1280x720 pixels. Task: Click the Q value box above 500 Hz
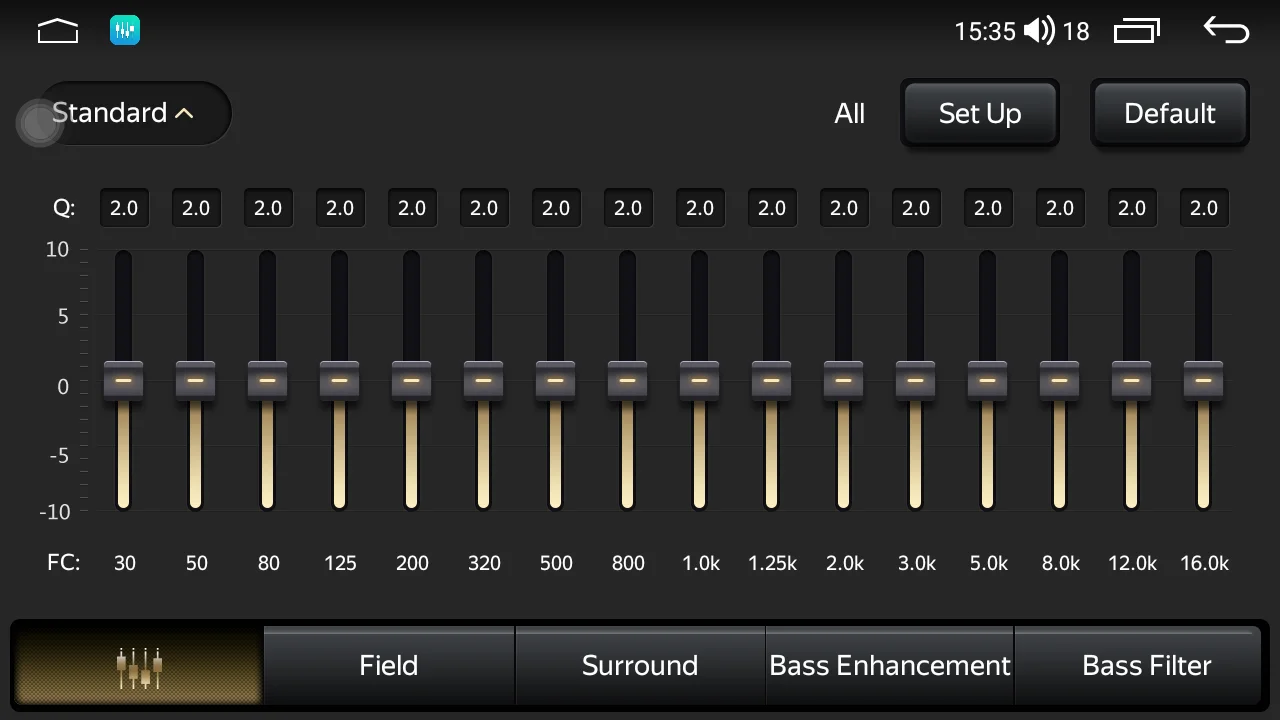click(556, 208)
